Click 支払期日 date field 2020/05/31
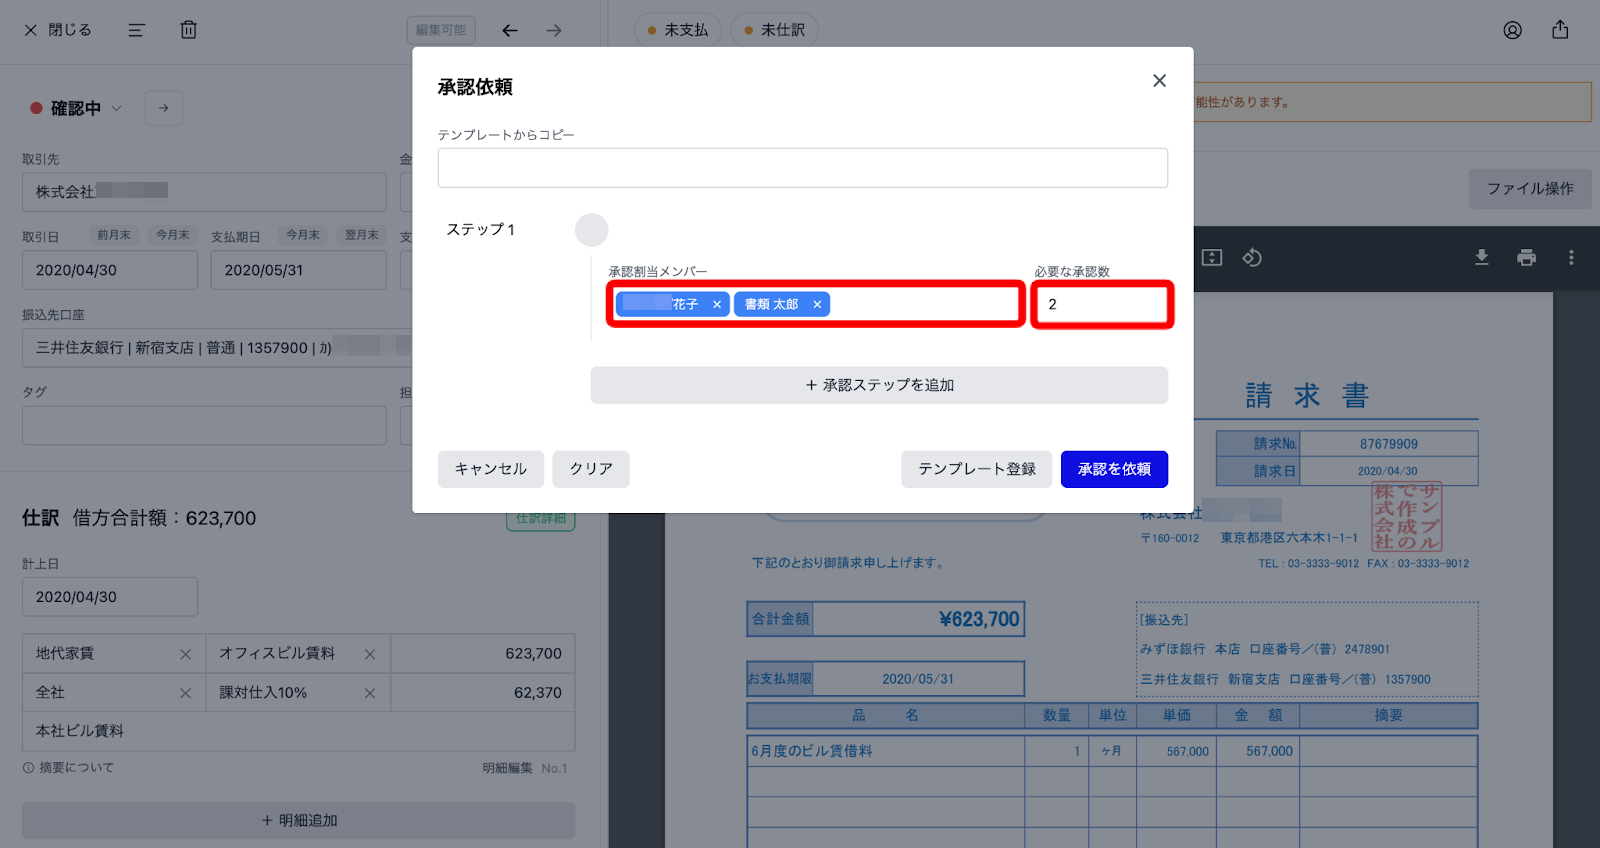This screenshot has height=848, width=1600. (299, 270)
